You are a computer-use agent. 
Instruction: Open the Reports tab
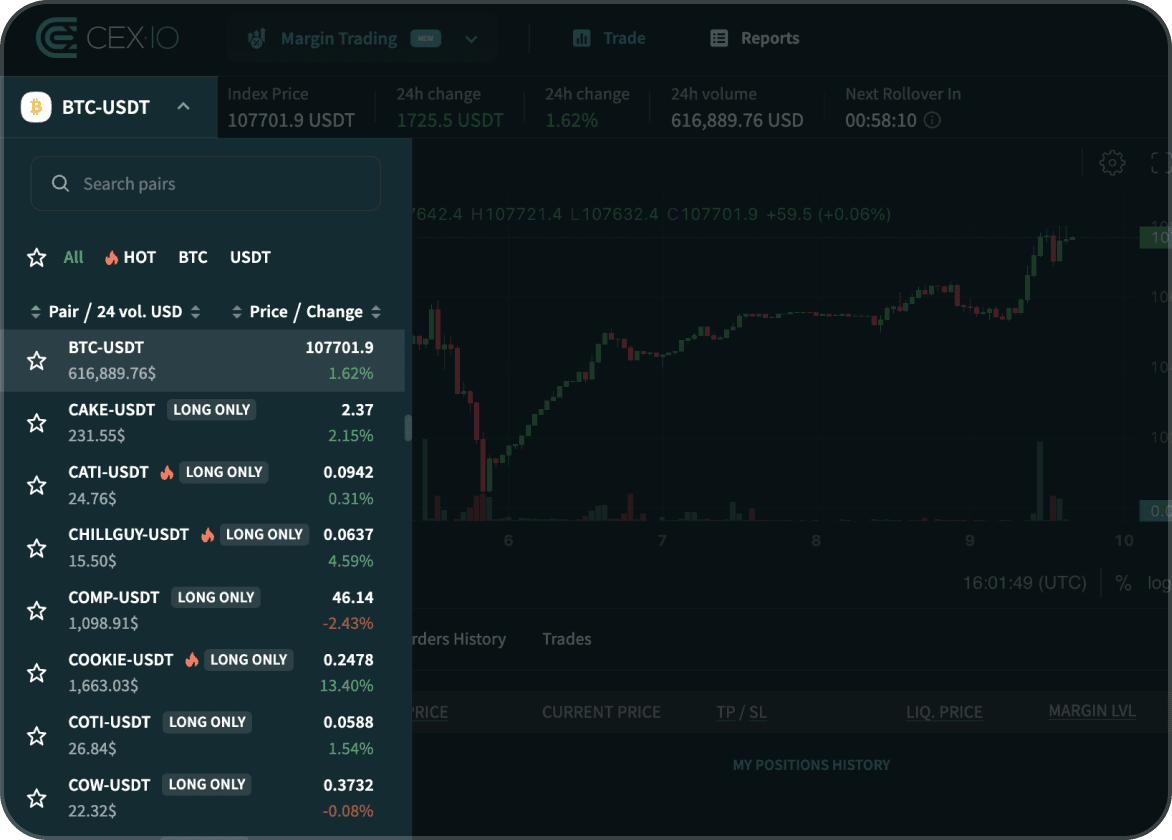point(754,38)
